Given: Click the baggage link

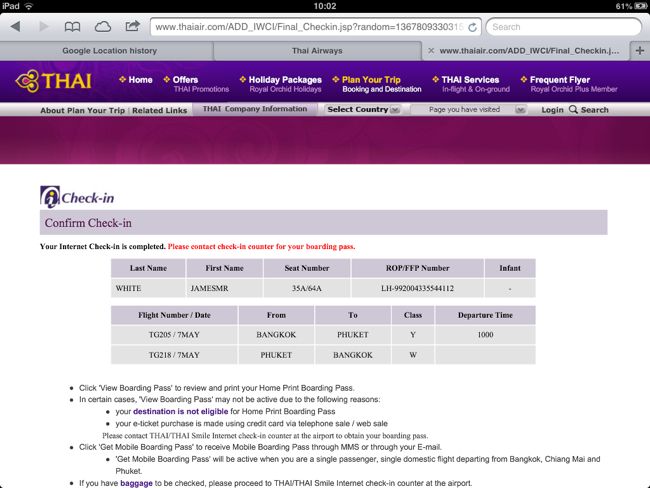Looking at the screenshot, I should click(x=136, y=483).
